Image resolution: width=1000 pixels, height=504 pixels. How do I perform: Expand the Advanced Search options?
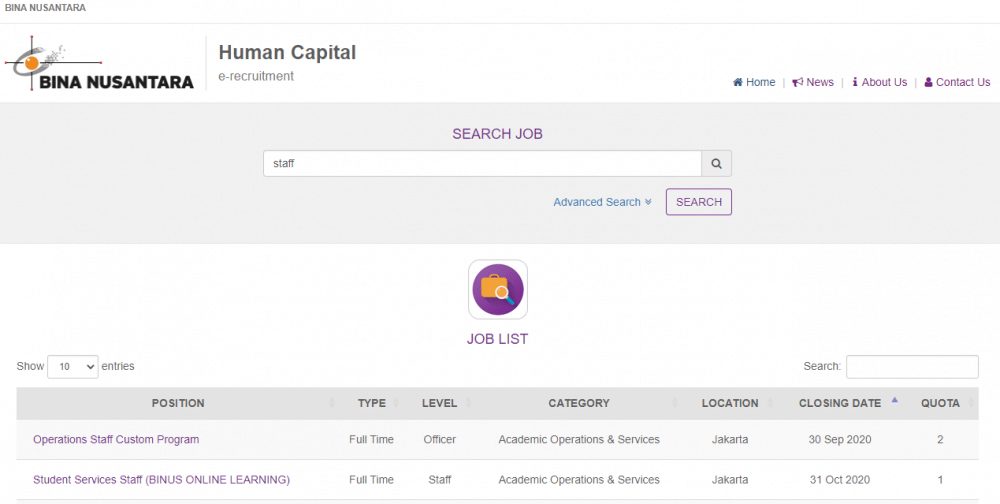click(602, 202)
